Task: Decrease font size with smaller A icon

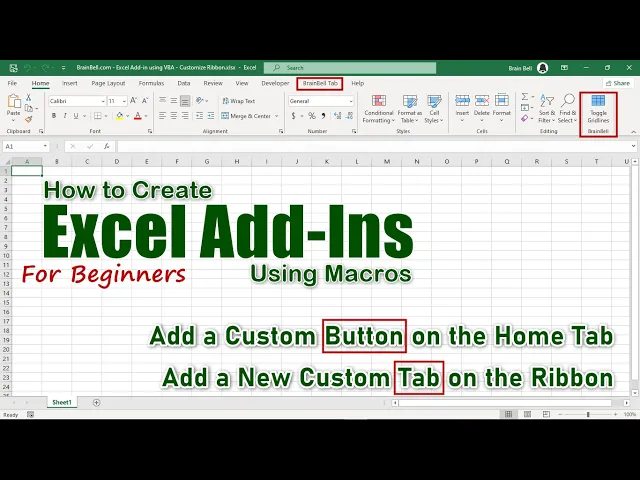Action: pos(145,100)
